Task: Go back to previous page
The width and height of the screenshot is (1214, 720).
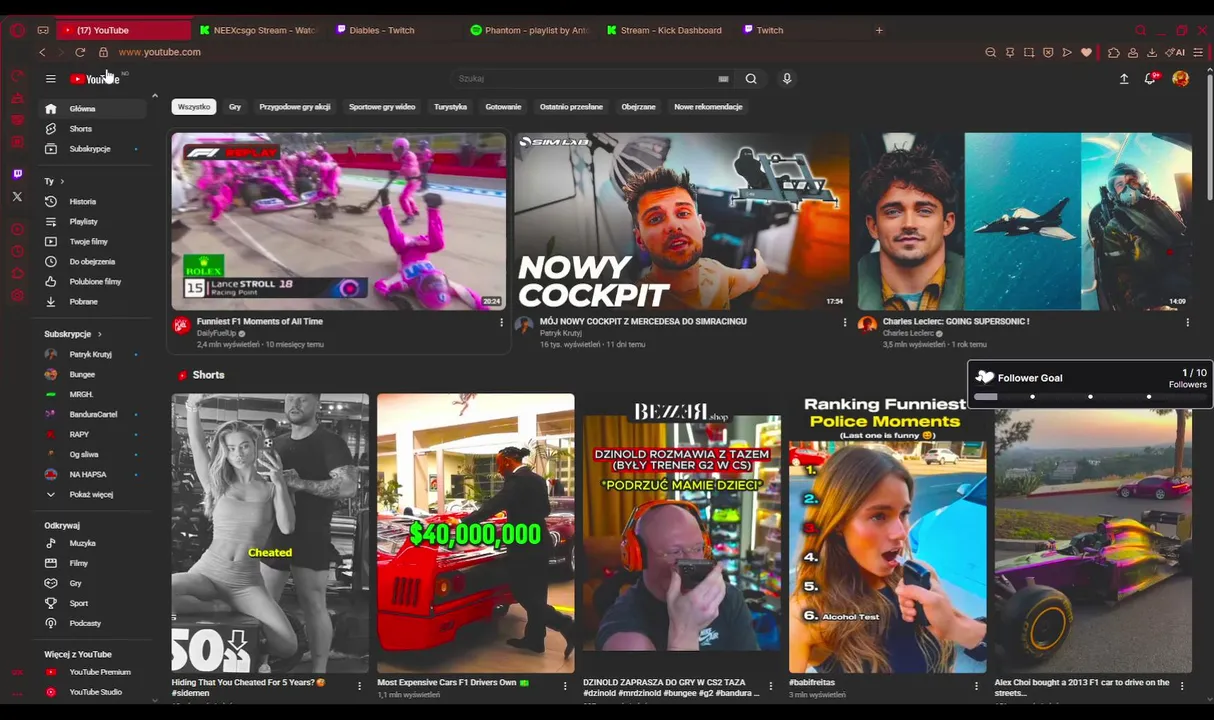Action: [x=42, y=52]
